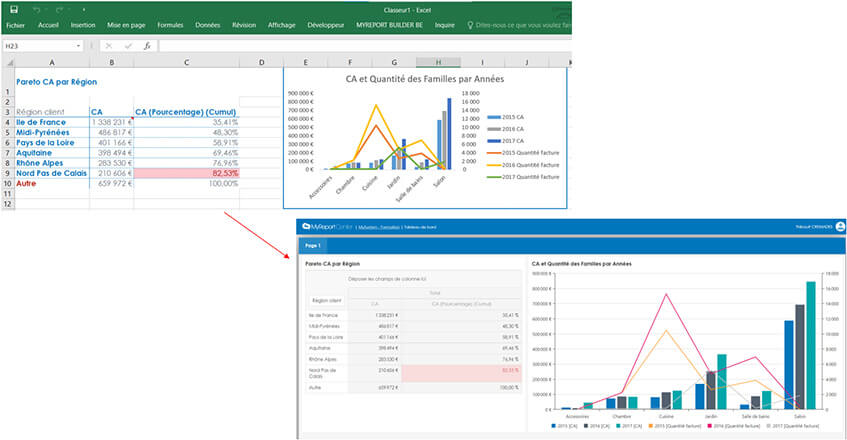The width and height of the screenshot is (847, 440).
Task: Click inside the Excel formula bar
Action: point(365,46)
